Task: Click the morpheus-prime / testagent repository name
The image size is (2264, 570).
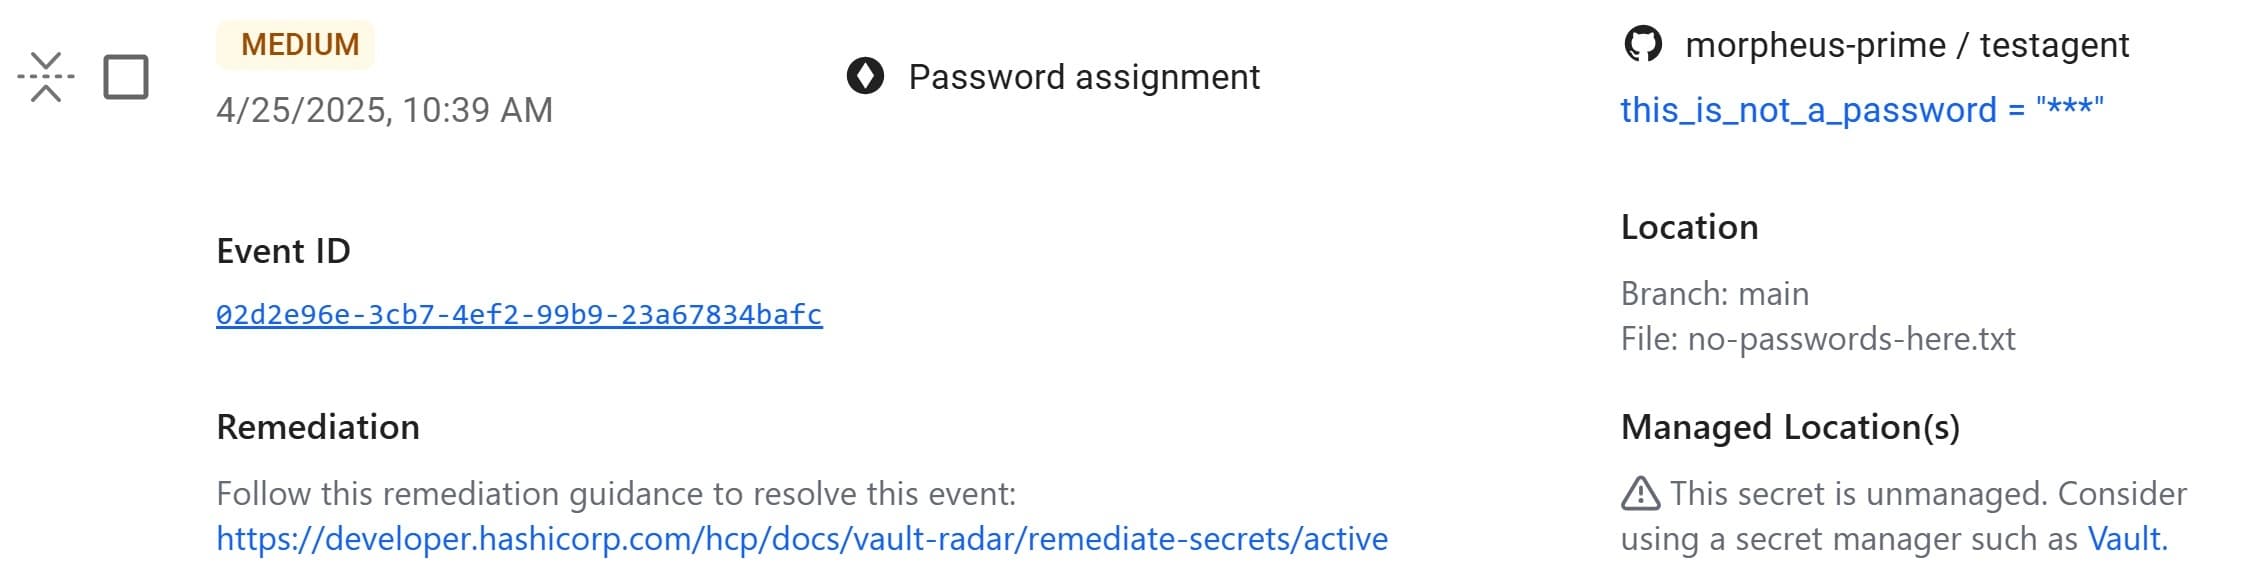Action: click(x=1907, y=45)
